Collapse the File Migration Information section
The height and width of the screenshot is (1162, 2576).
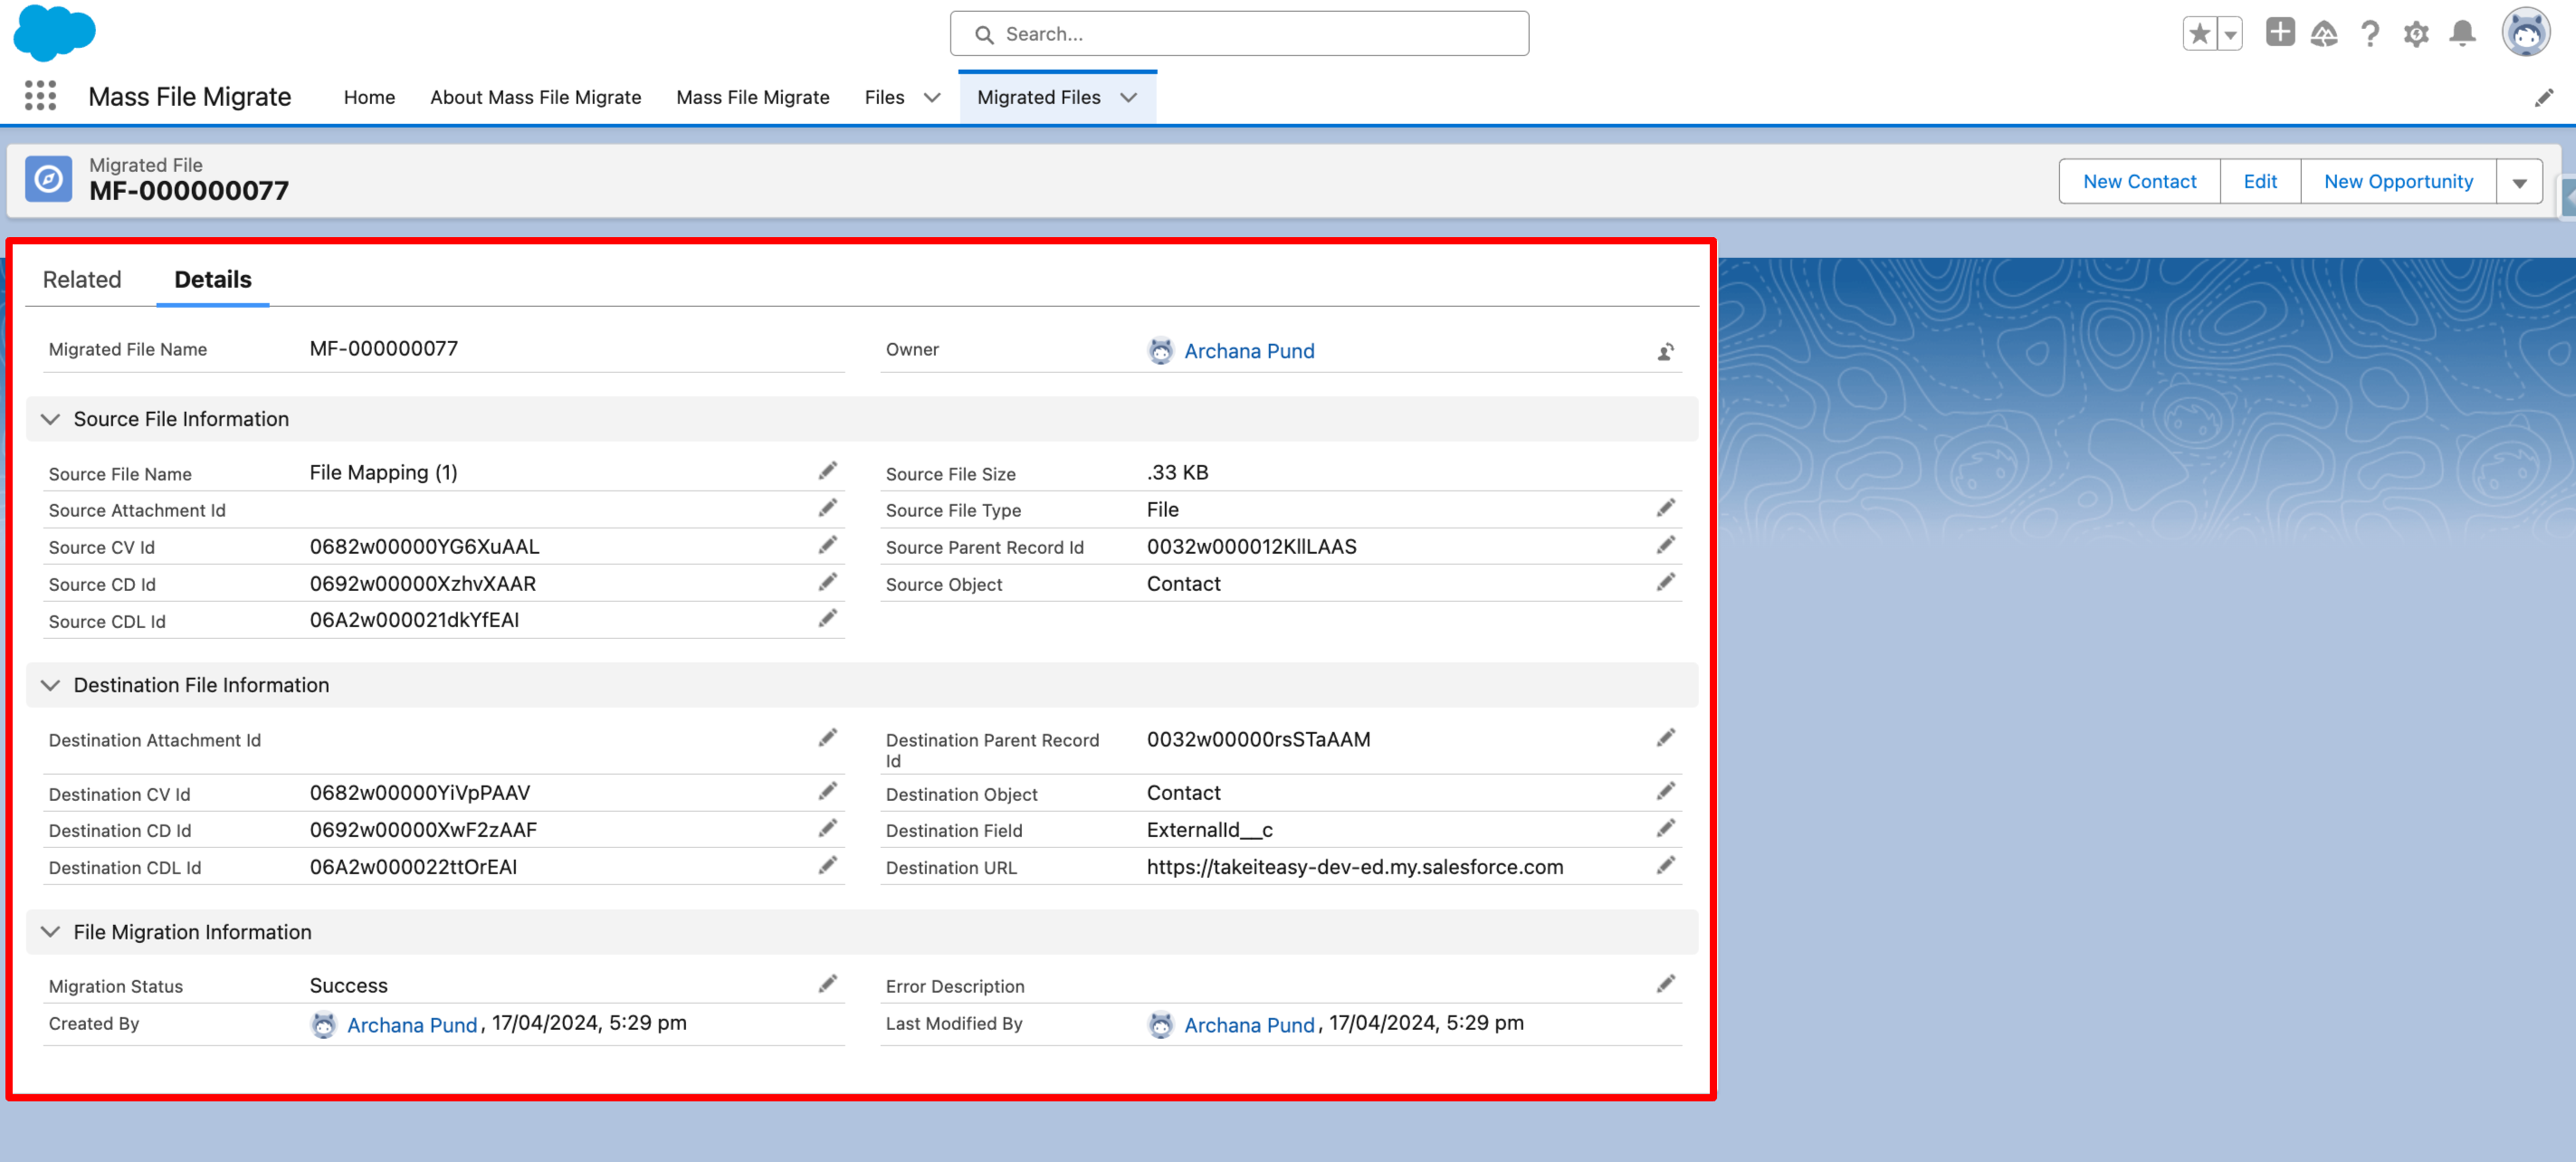click(x=50, y=932)
